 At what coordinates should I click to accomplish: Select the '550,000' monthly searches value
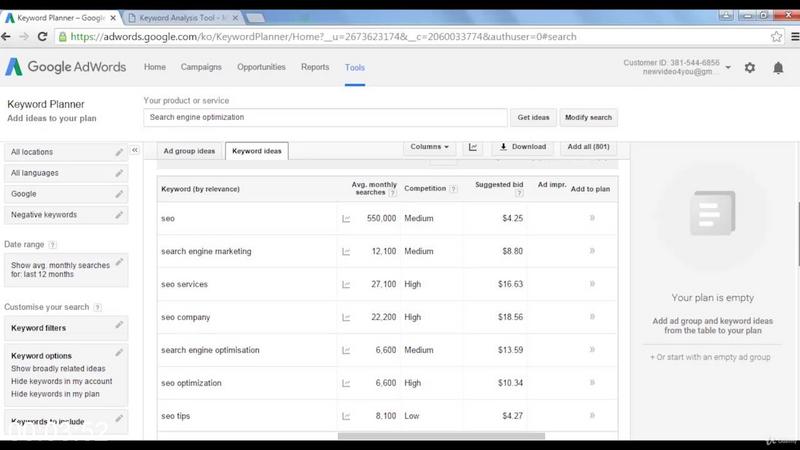tap(381, 218)
